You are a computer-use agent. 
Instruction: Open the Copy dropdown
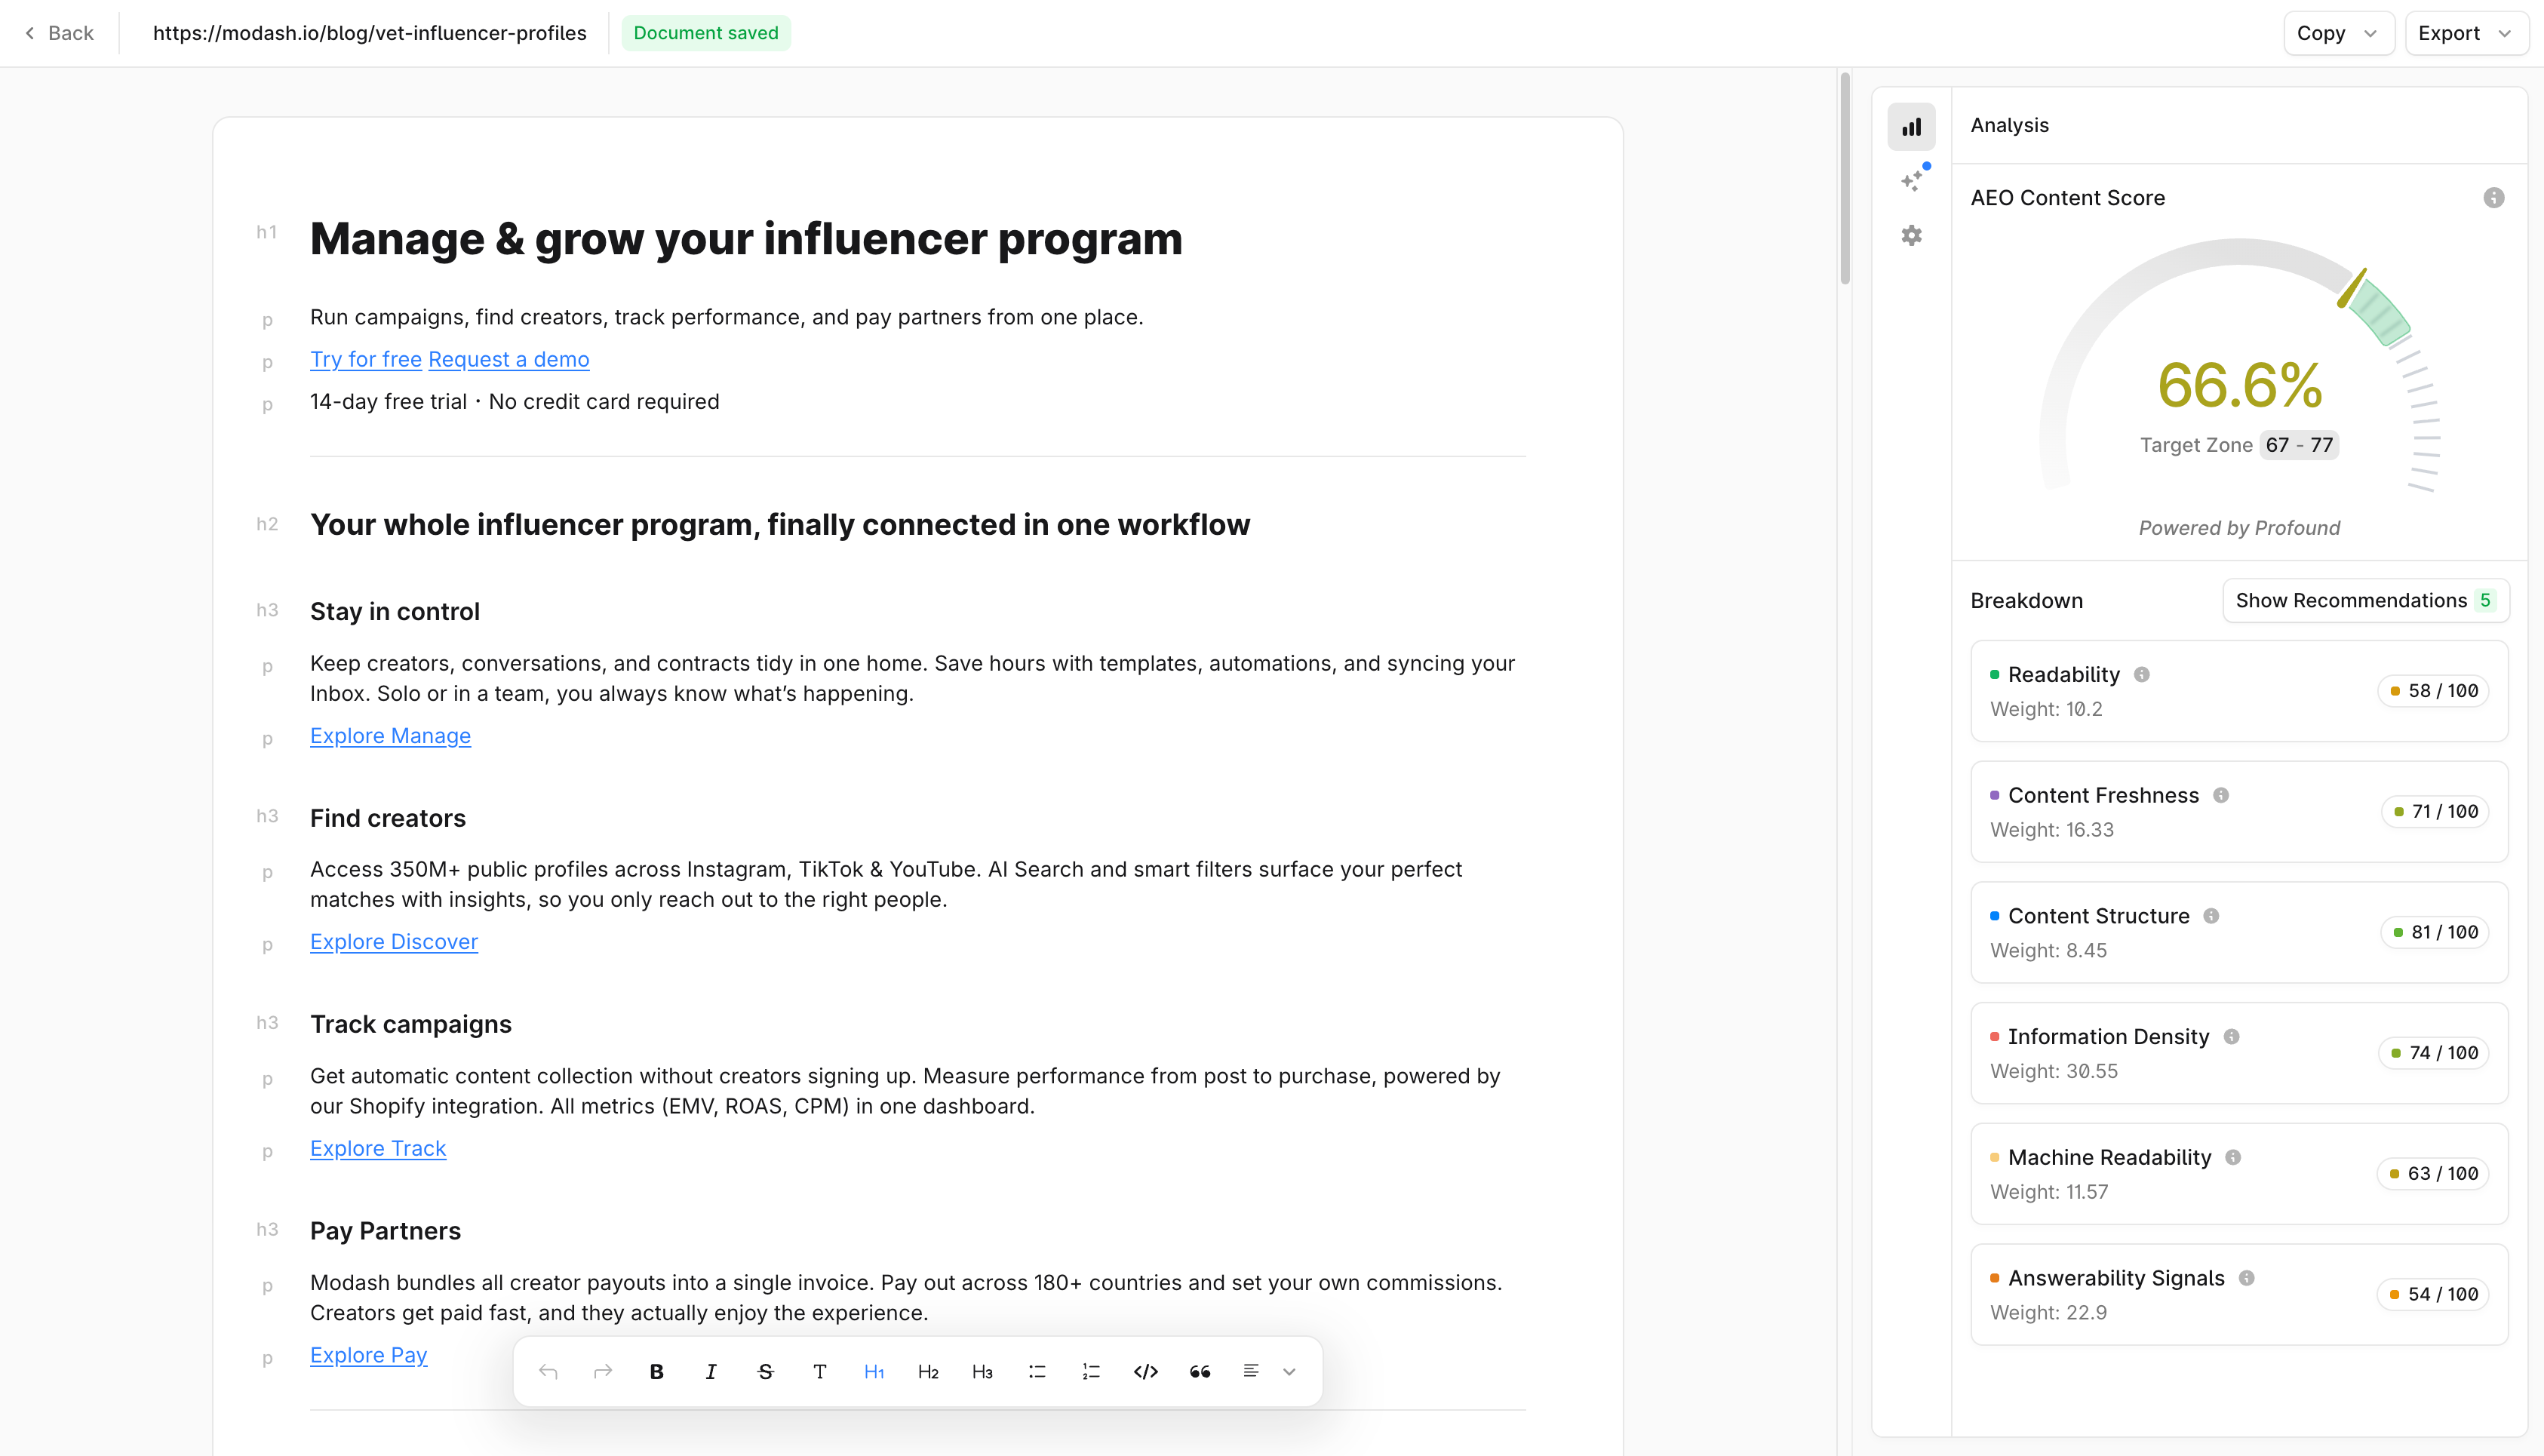(x=2338, y=33)
